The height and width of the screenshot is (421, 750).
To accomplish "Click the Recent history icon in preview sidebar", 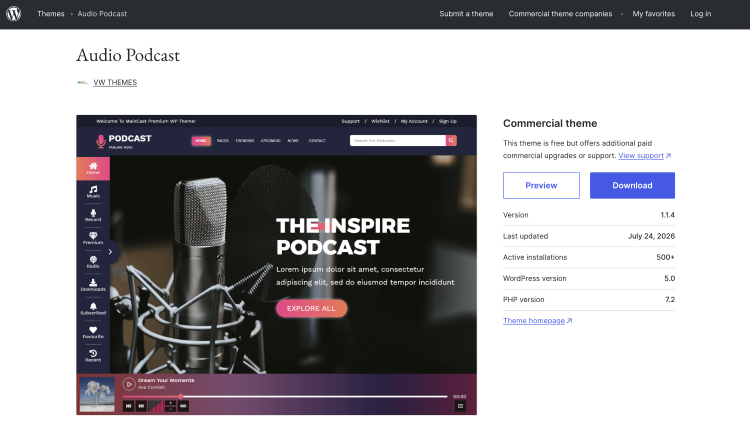I will 93,355.
